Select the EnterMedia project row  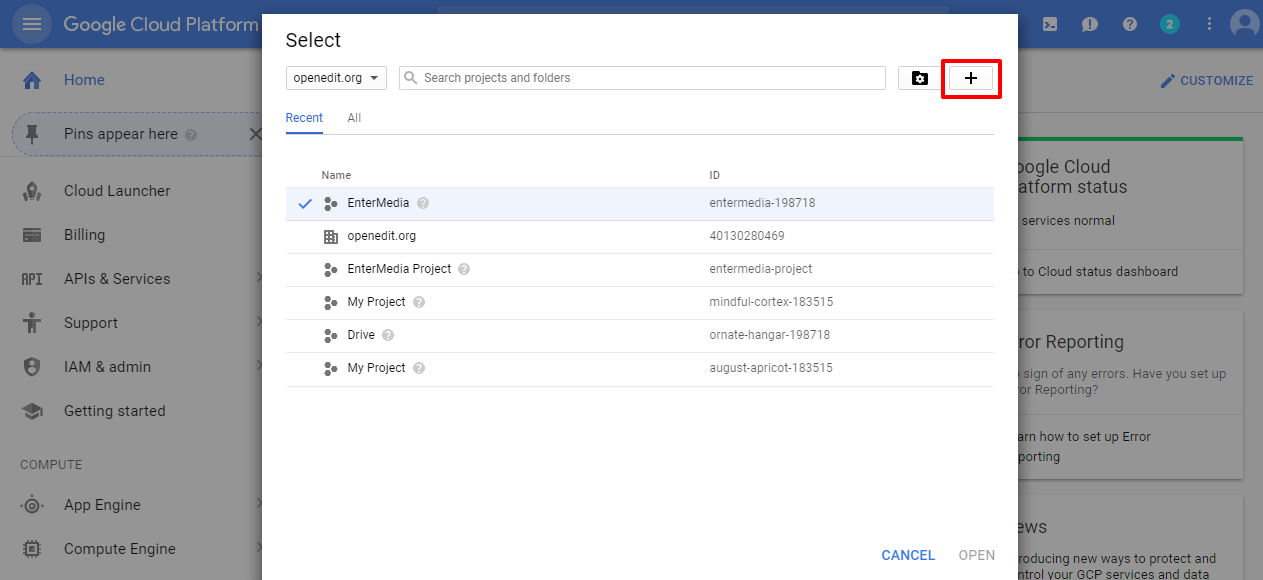(x=640, y=204)
